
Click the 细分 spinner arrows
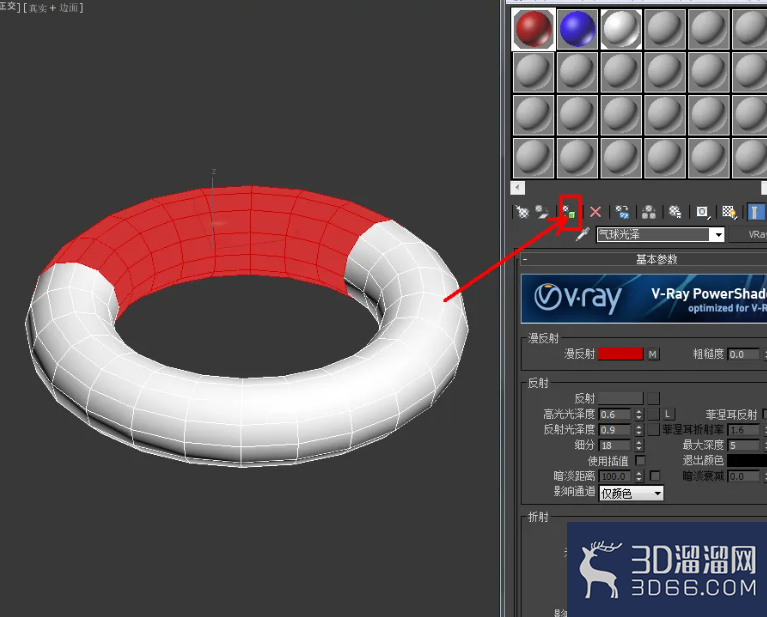pyautogui.click(x=639, y=446)
